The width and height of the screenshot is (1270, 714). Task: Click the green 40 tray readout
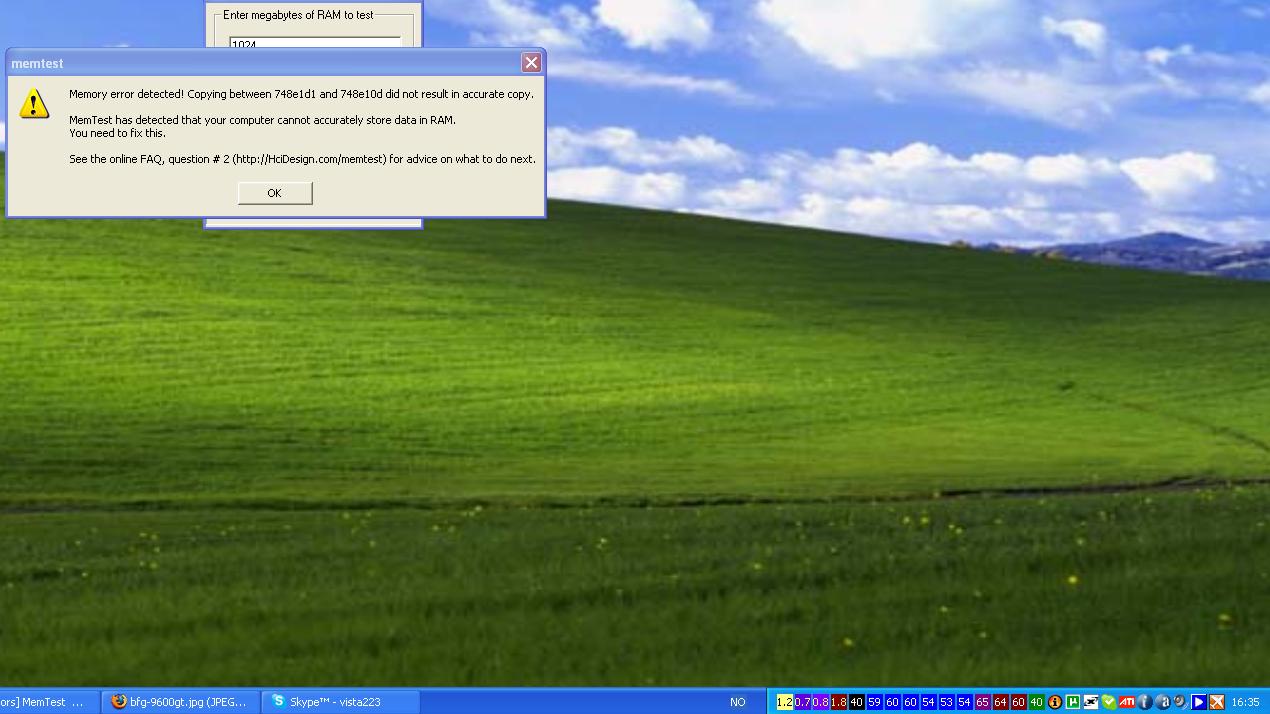[x=1036, y=702]
